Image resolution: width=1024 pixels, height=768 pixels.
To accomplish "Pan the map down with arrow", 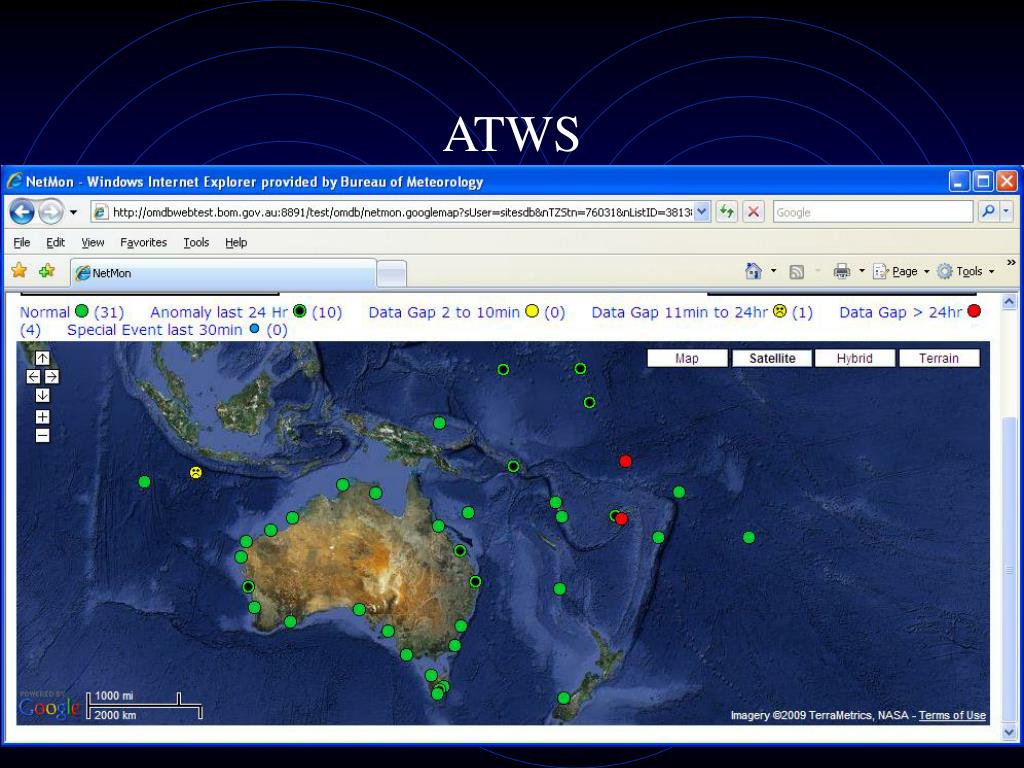I will [42, 395].
